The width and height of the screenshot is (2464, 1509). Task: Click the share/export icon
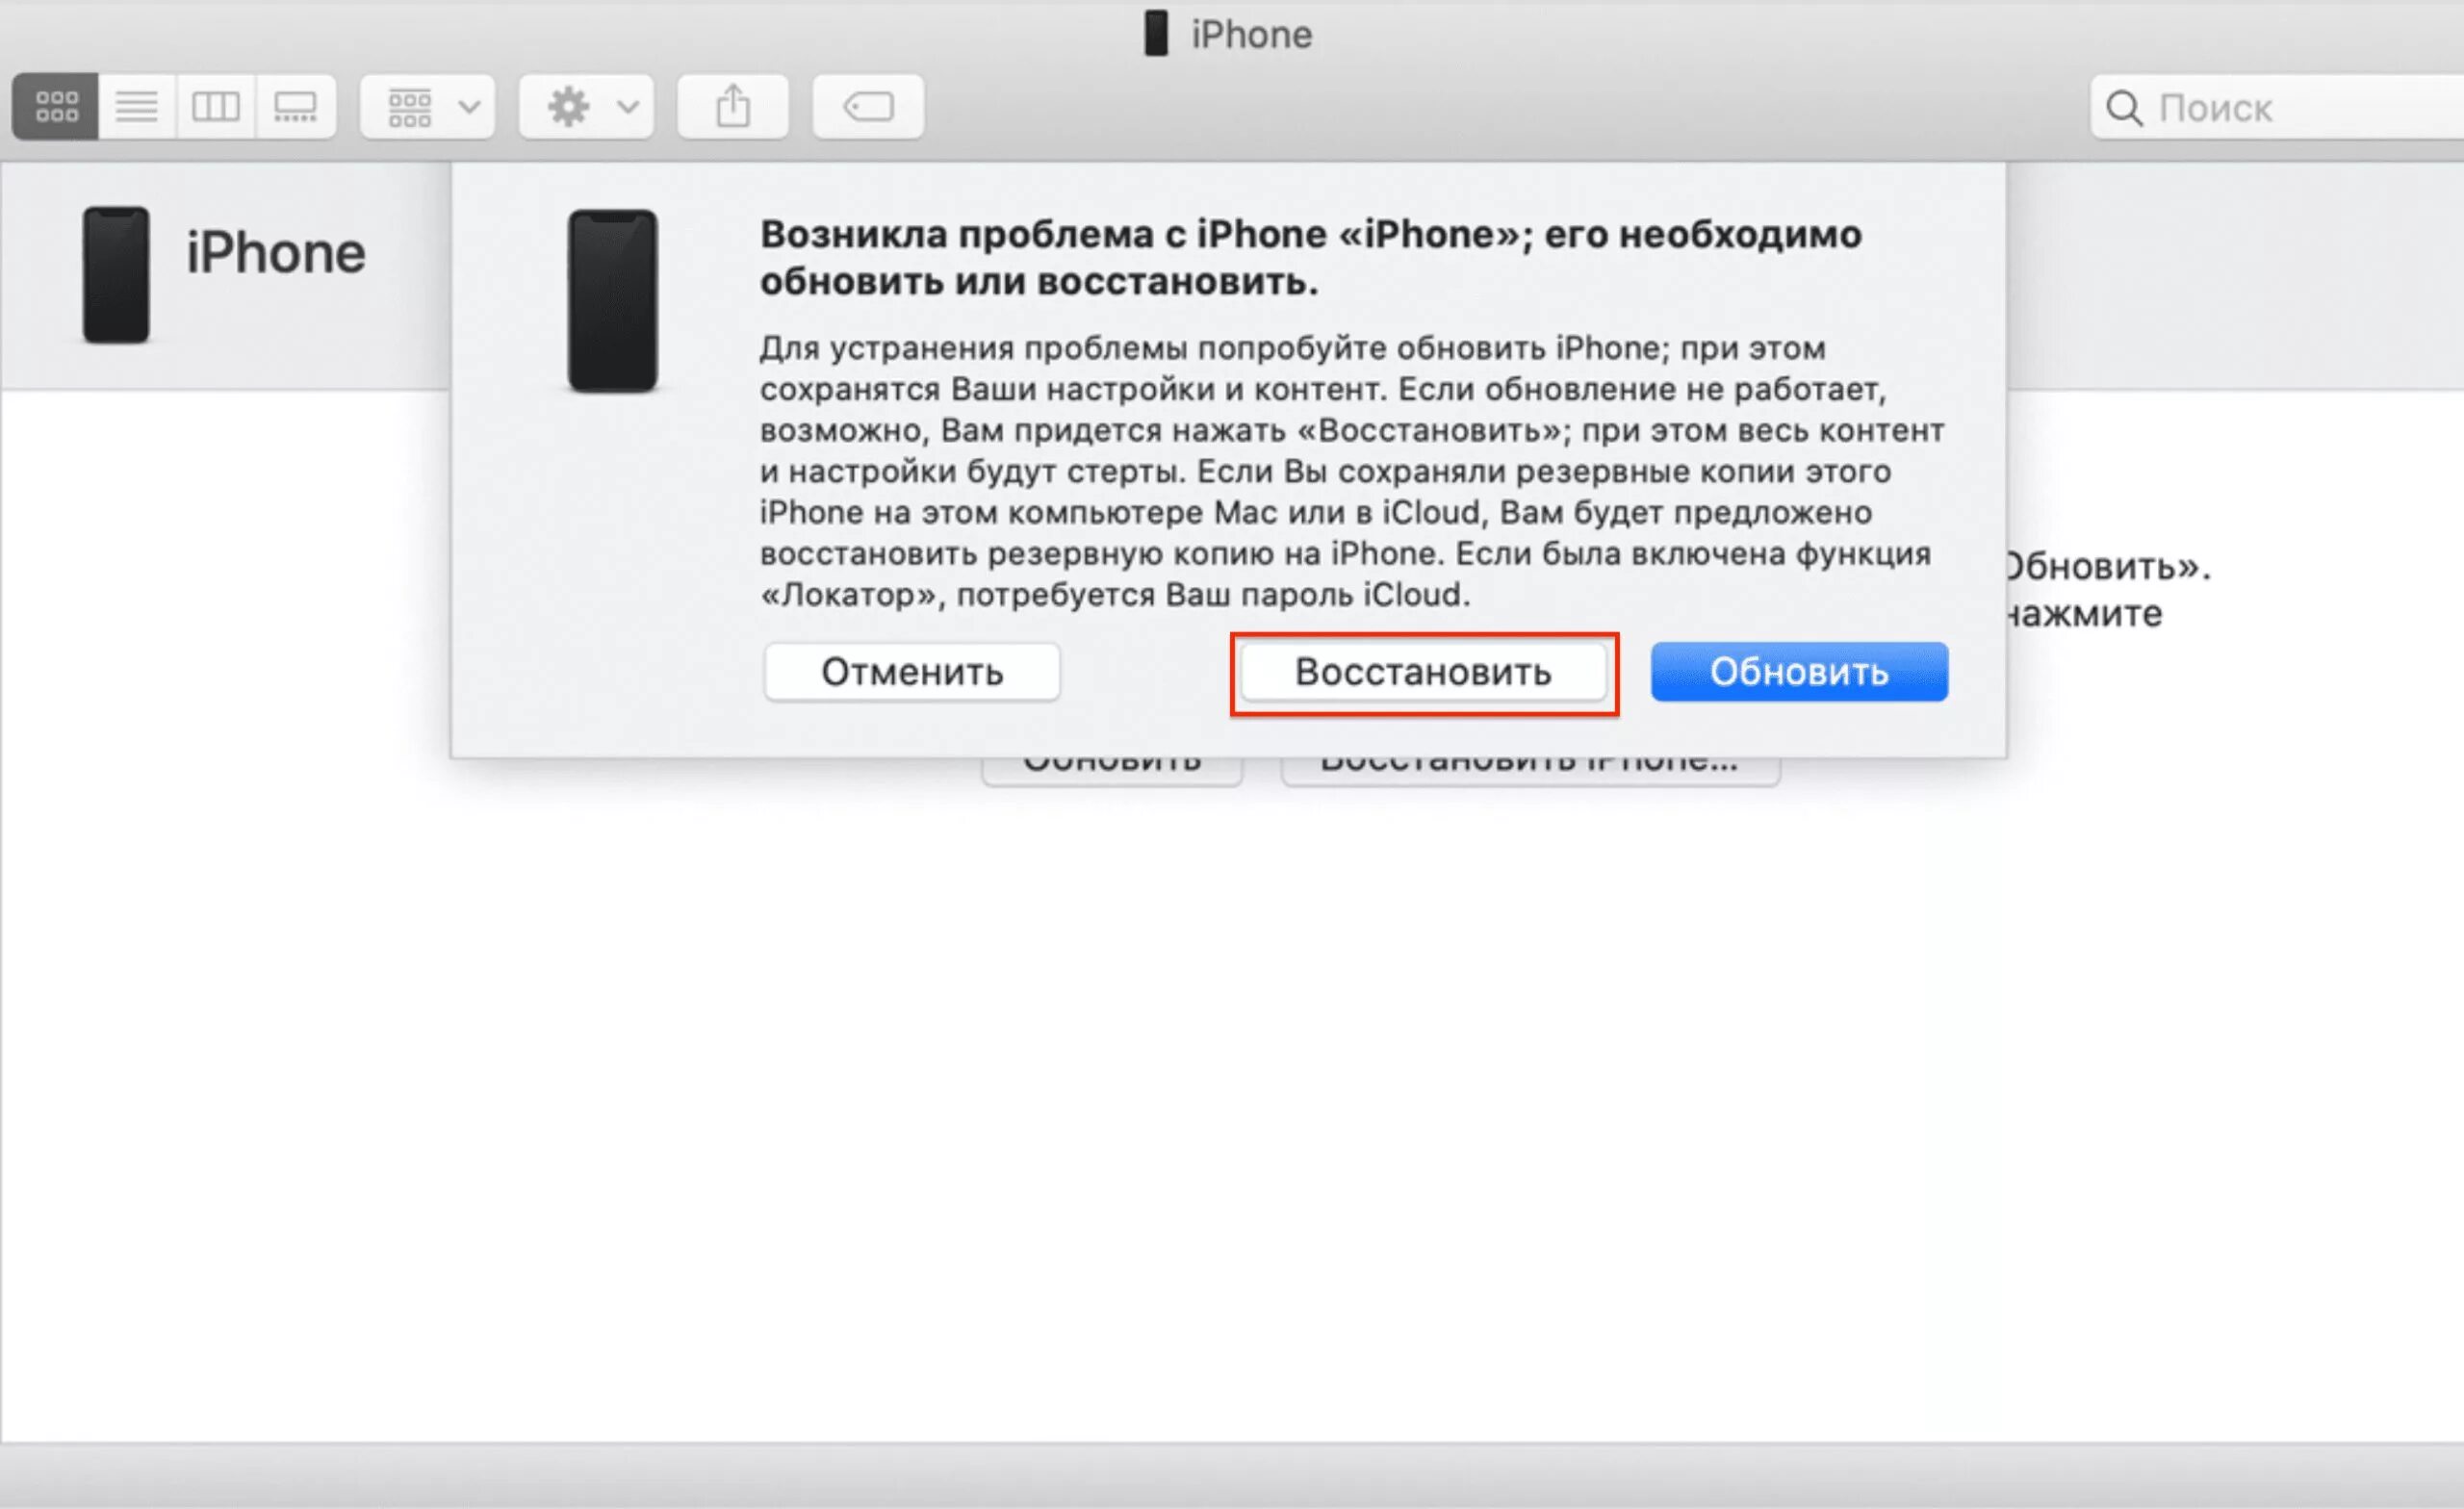(x=732, y=107)
